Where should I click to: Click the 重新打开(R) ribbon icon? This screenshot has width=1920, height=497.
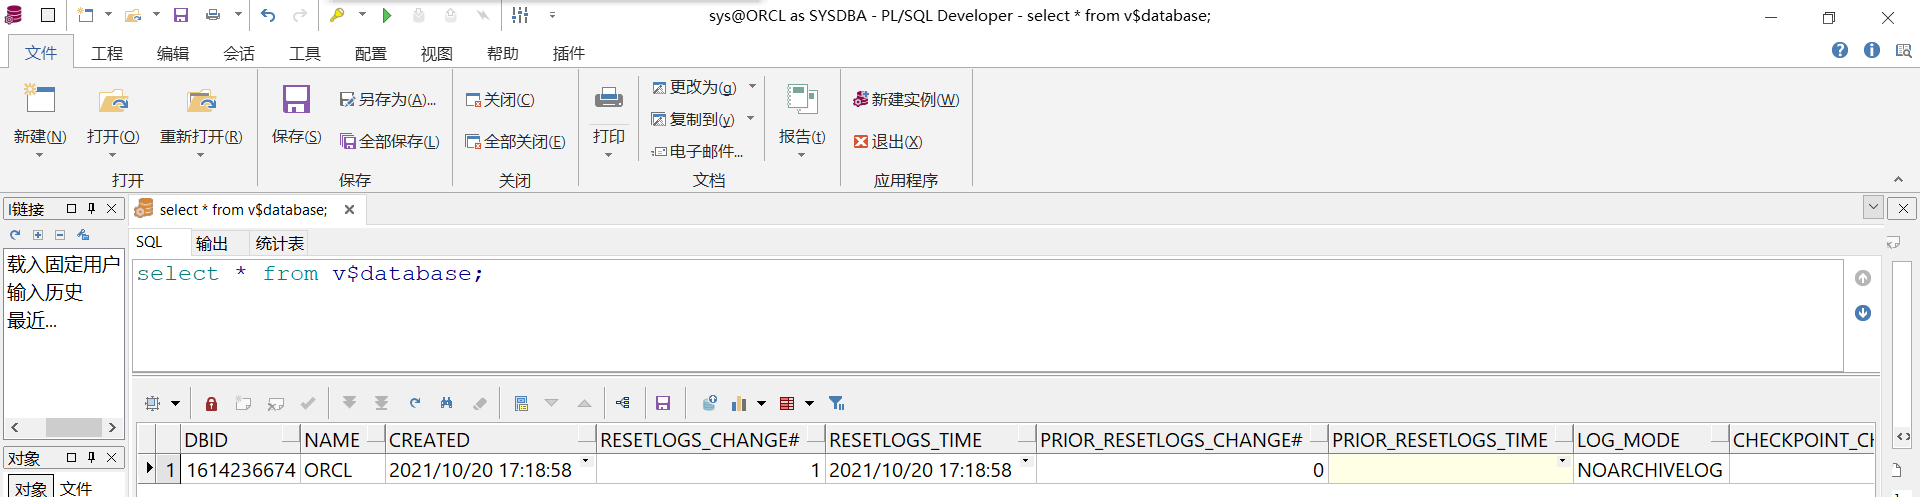tap(202, 99)
